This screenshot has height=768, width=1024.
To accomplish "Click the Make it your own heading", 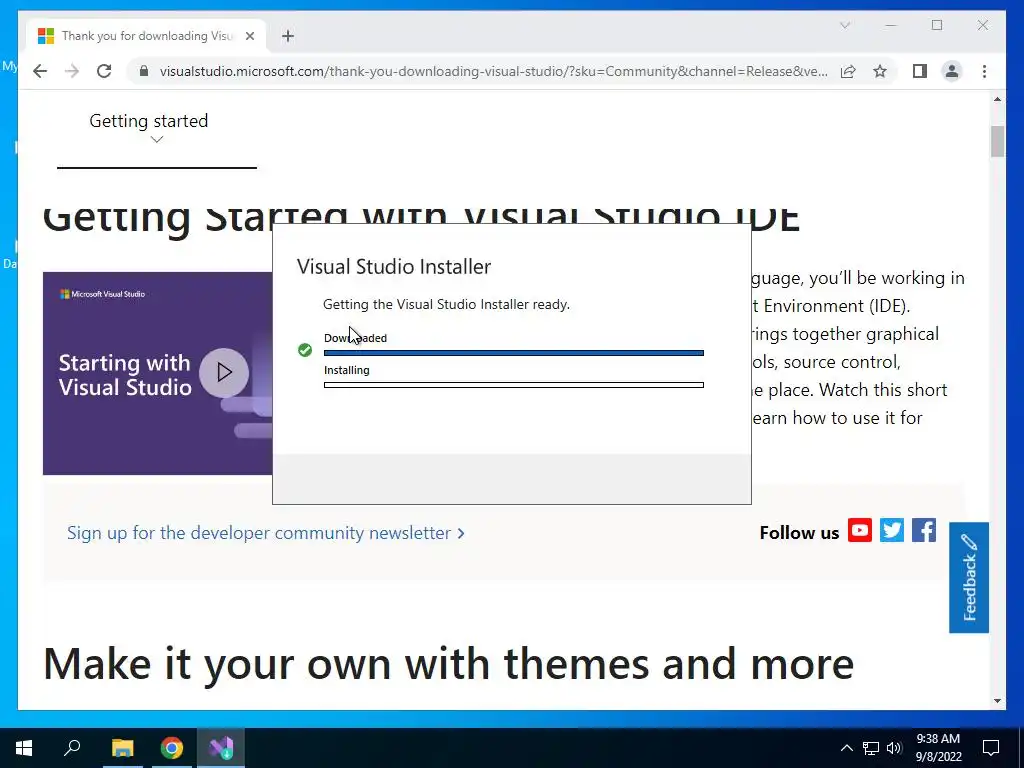I will pos(448,664).
